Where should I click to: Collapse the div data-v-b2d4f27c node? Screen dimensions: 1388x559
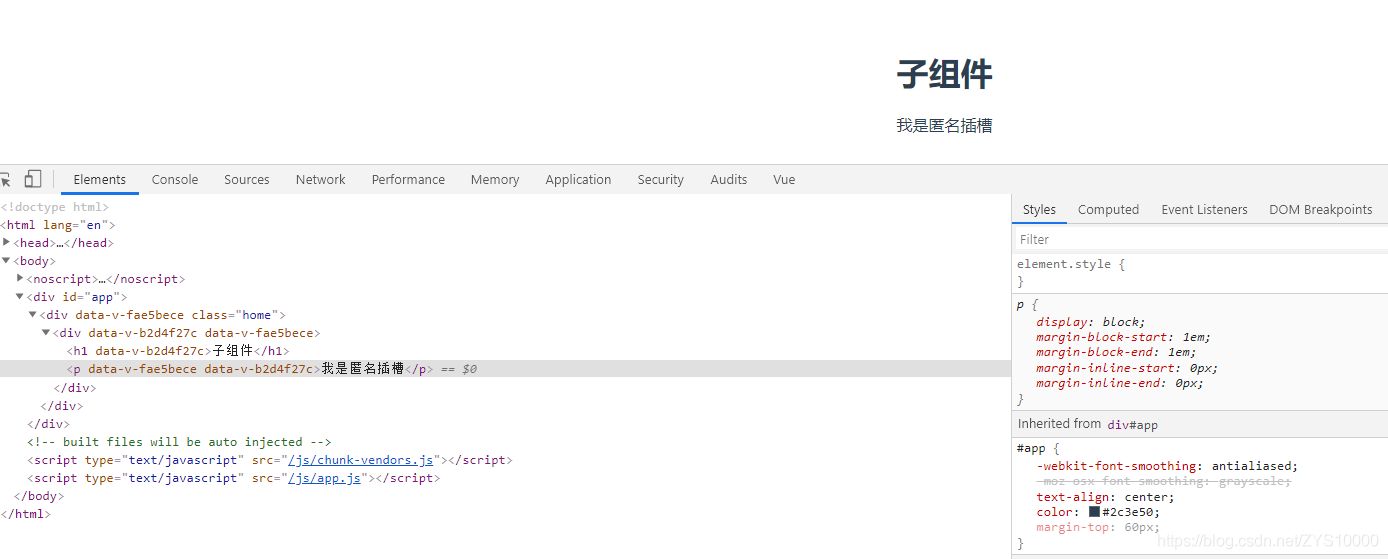click(x=46, y=332)
